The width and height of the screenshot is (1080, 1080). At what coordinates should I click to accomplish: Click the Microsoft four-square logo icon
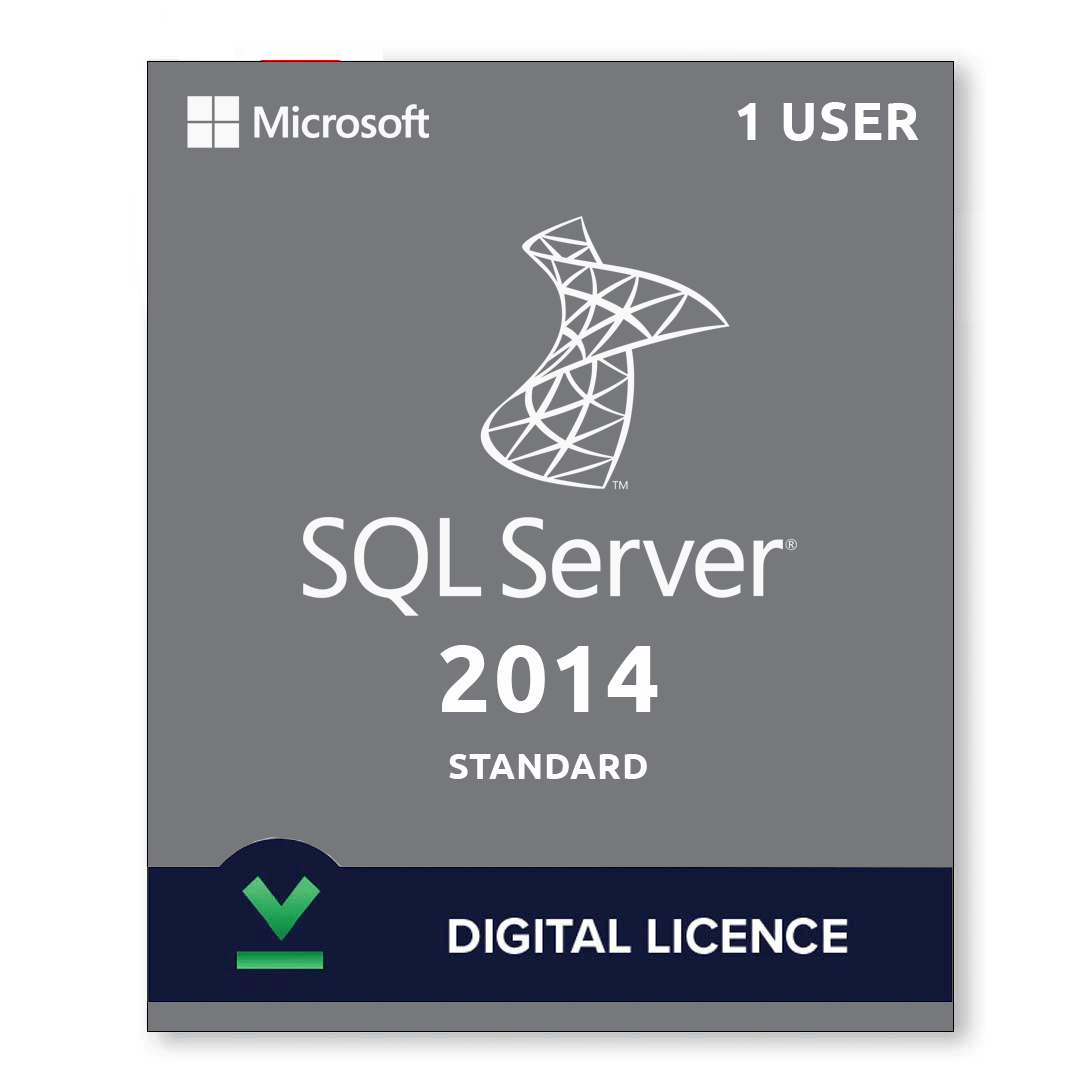[x=213, y=122]
